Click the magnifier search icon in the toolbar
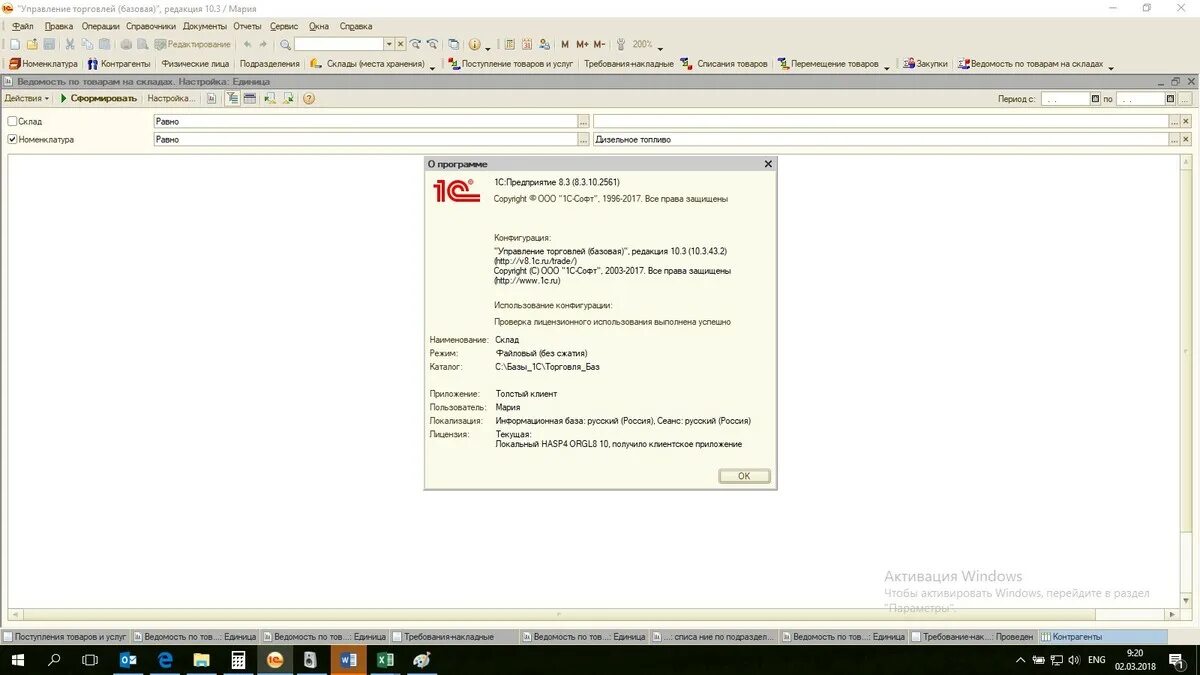This screenshot has width=1200, height=675. point(286,44)
